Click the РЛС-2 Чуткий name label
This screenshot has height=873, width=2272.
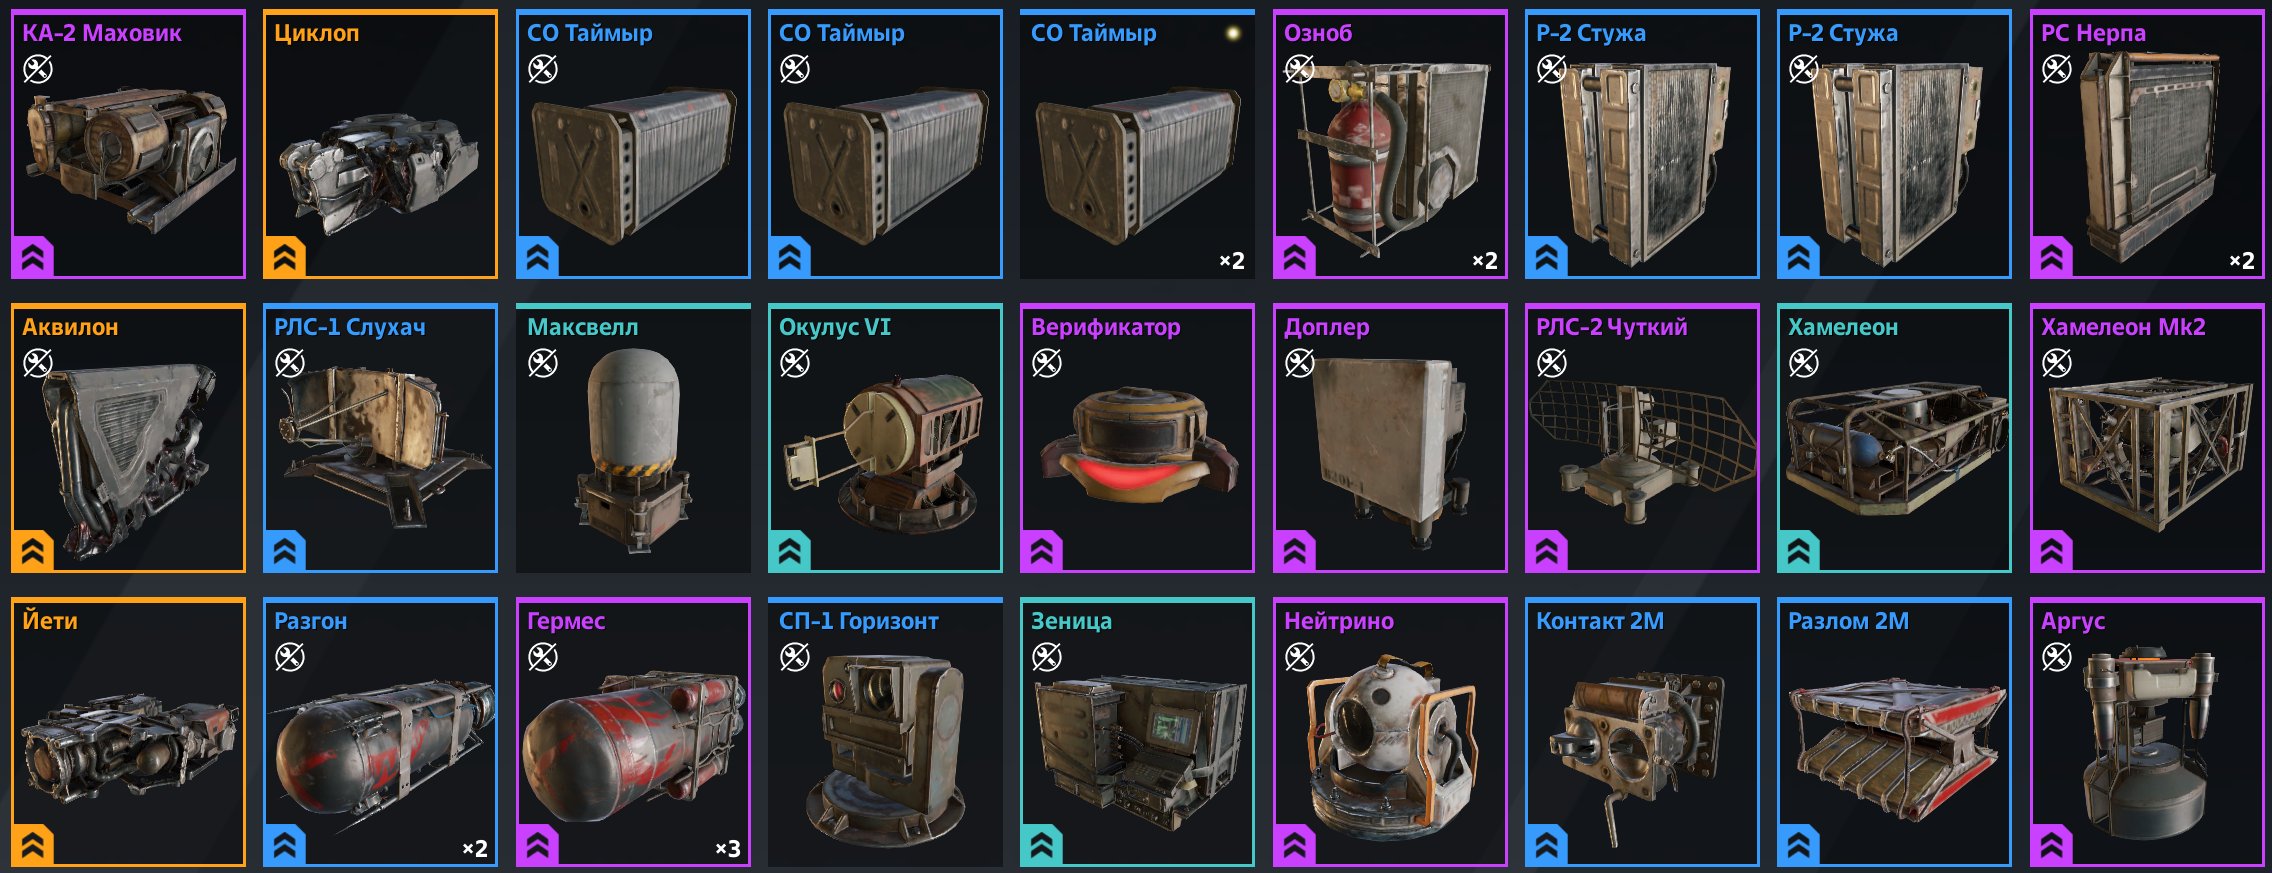click(1611, 327)
